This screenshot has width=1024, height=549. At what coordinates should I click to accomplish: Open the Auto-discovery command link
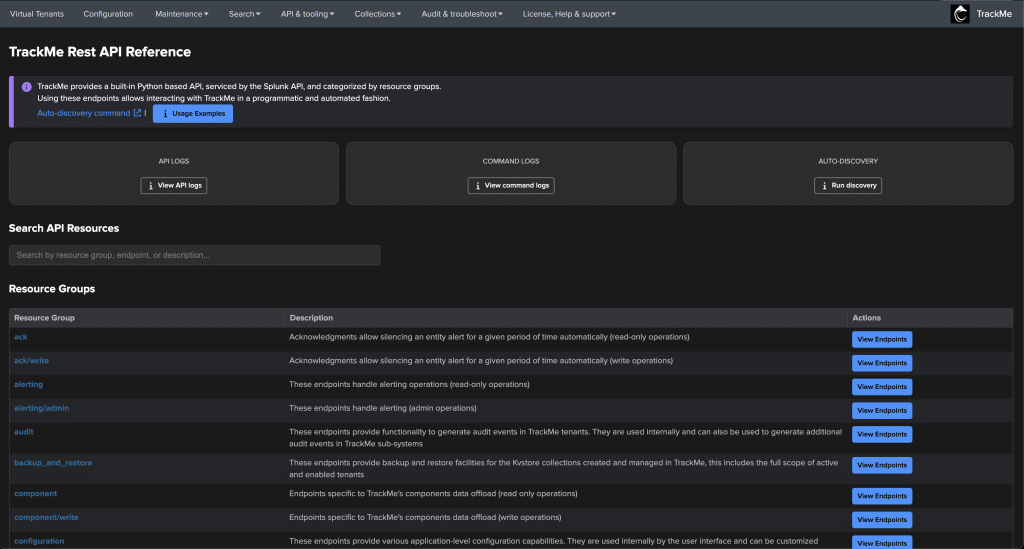coord(83,113)
